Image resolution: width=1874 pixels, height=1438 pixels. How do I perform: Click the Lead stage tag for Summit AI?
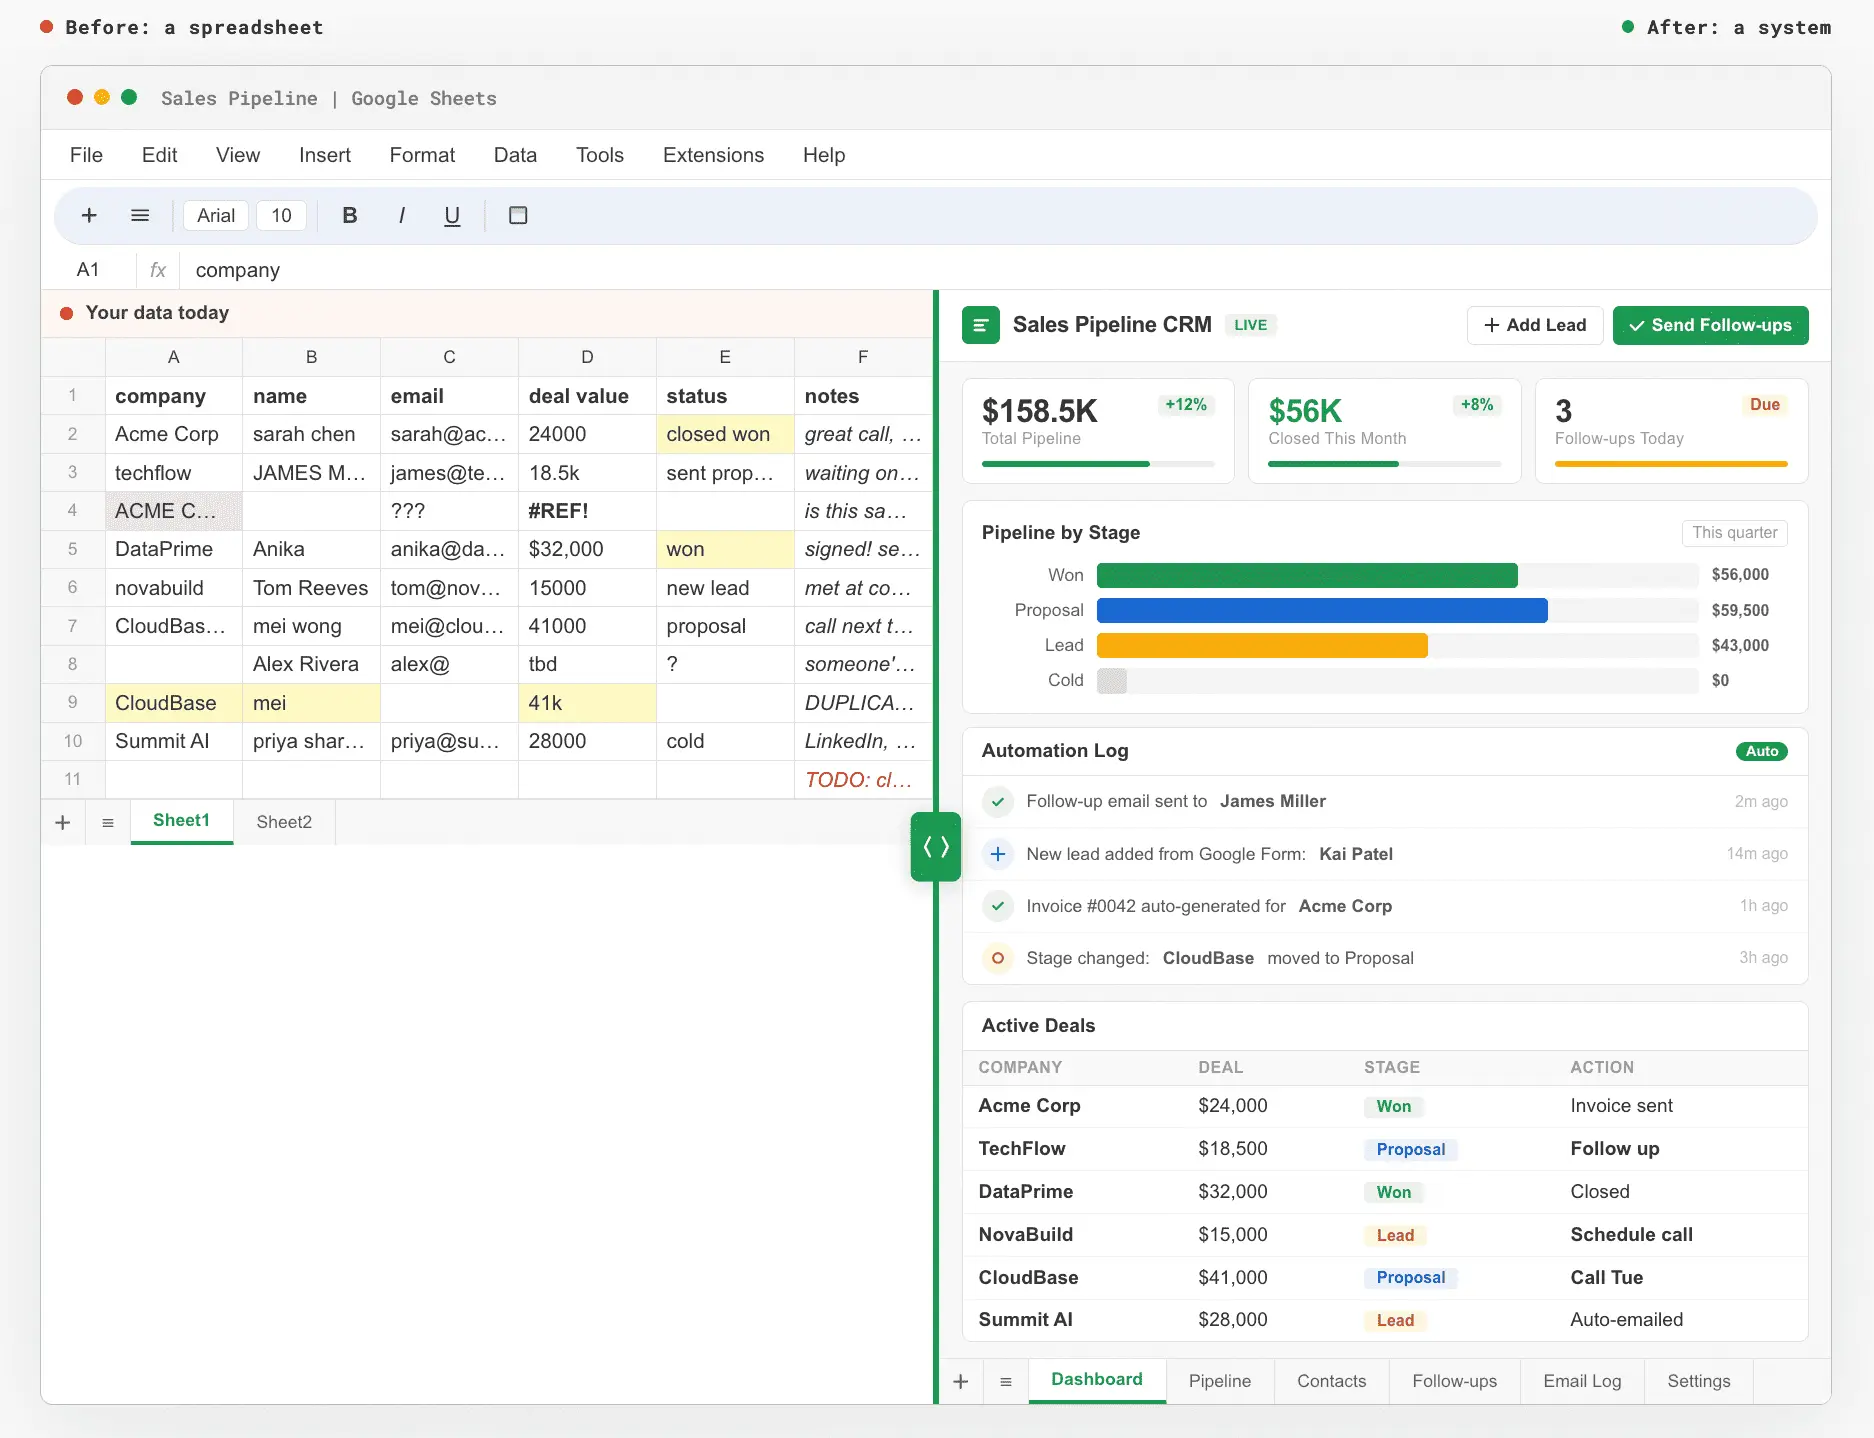point(1395,1320)
